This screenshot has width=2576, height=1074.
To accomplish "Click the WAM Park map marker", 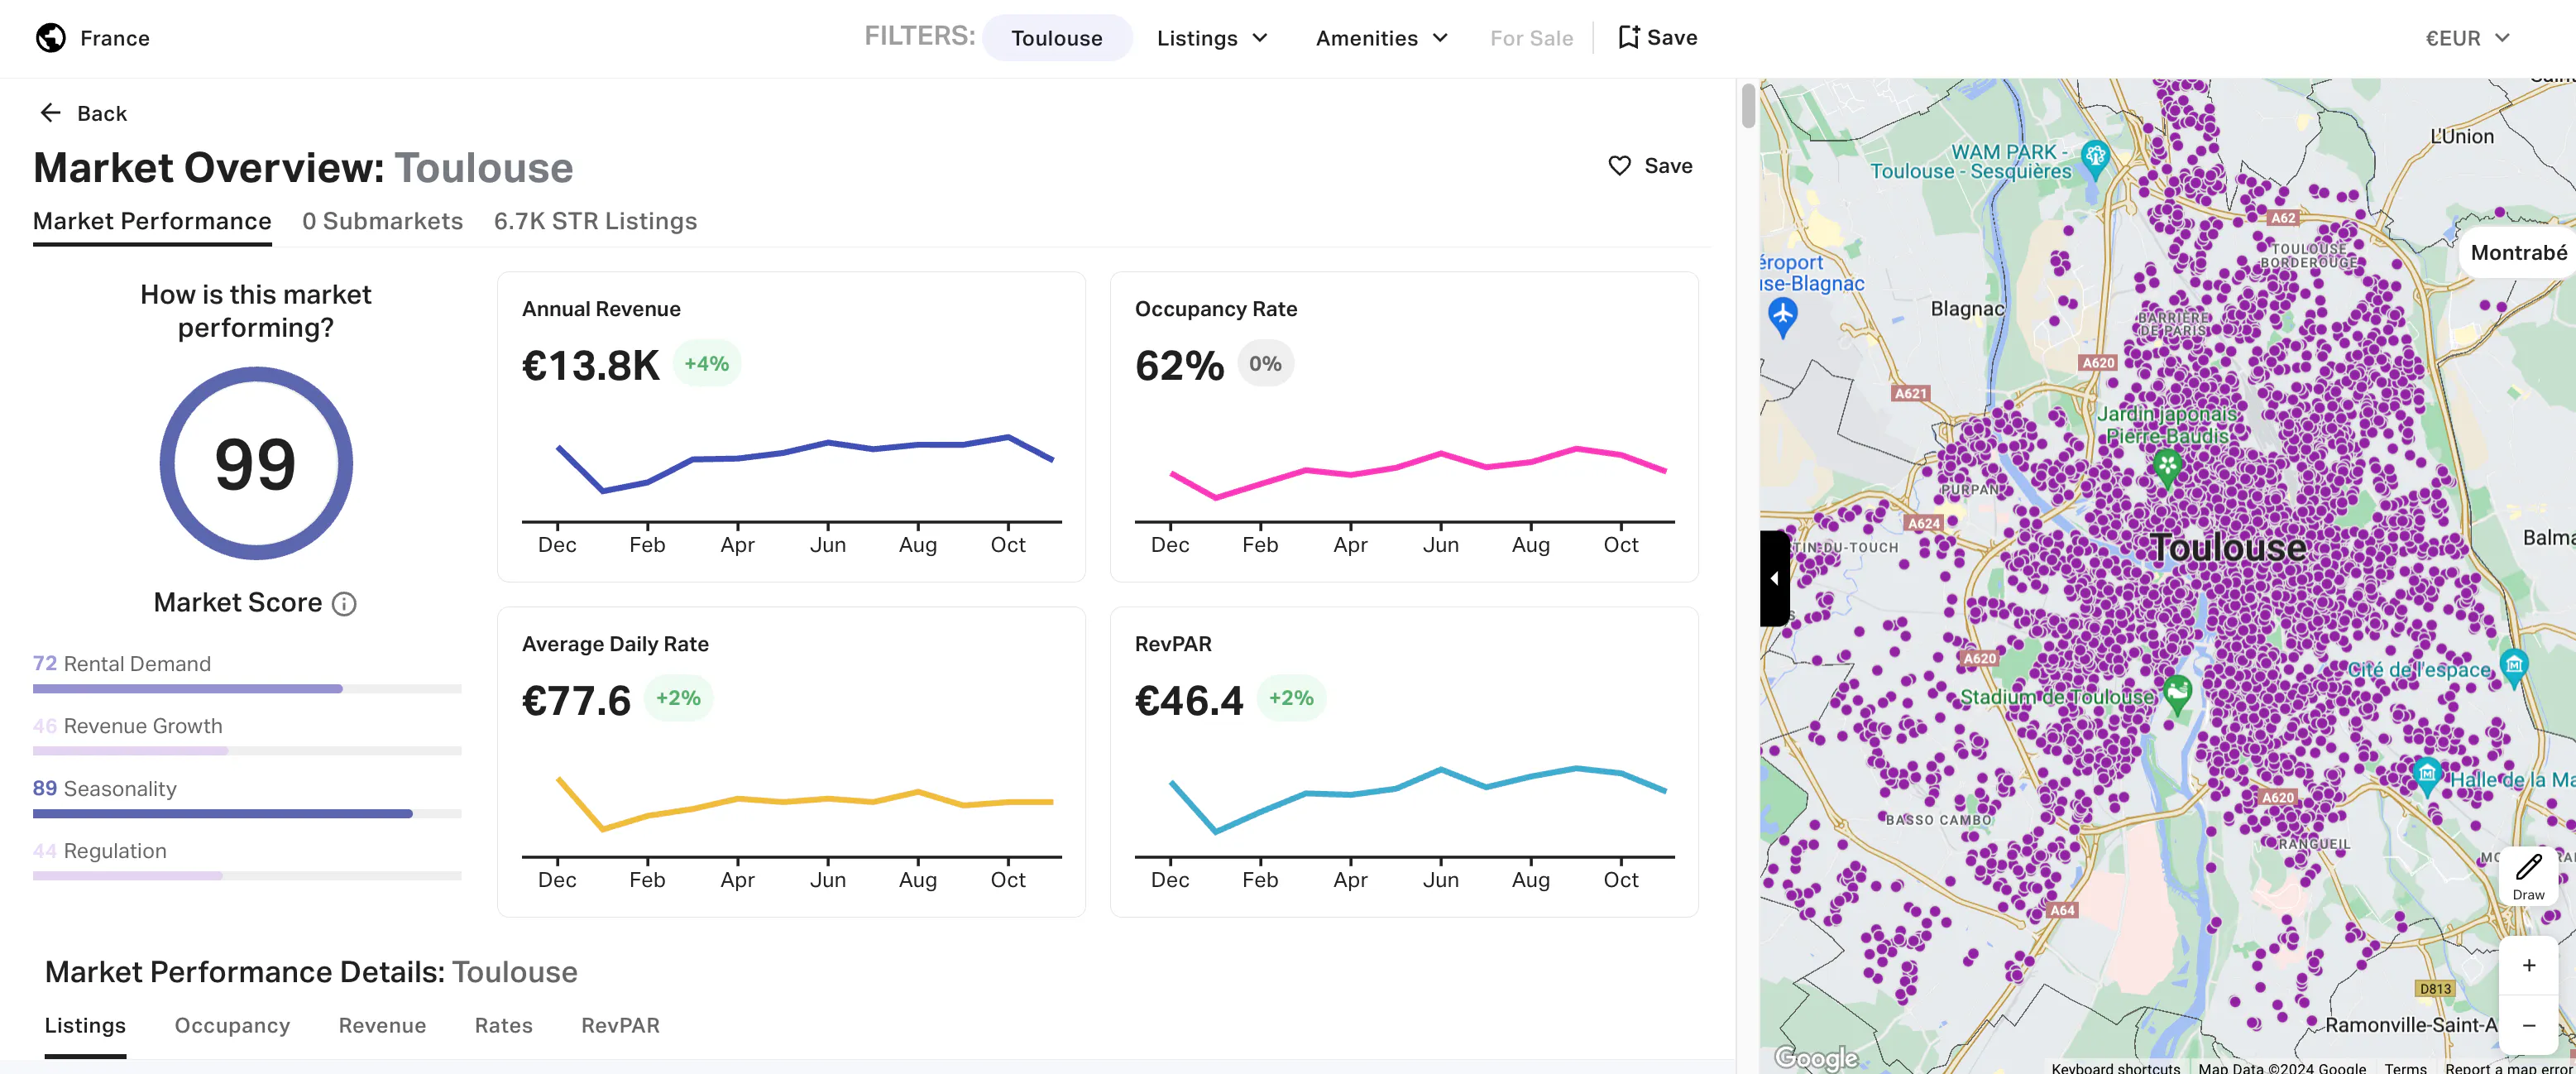I will (2094, 158).
